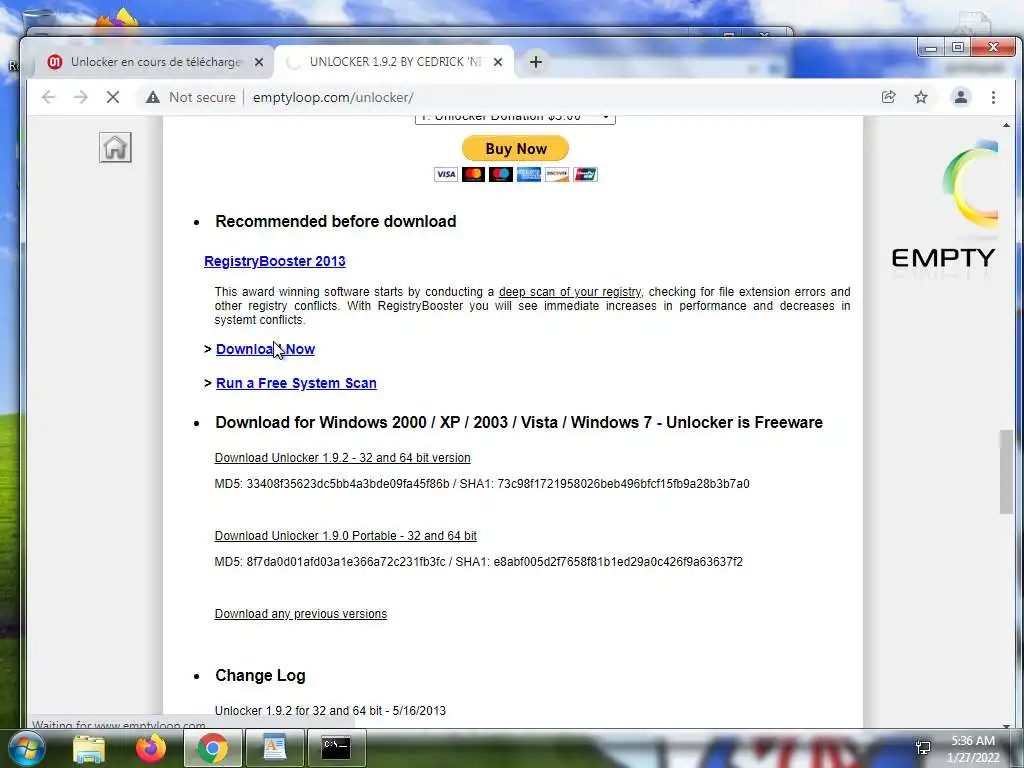Open Windows Explorer from the taskbar

(x=89, y=748)
